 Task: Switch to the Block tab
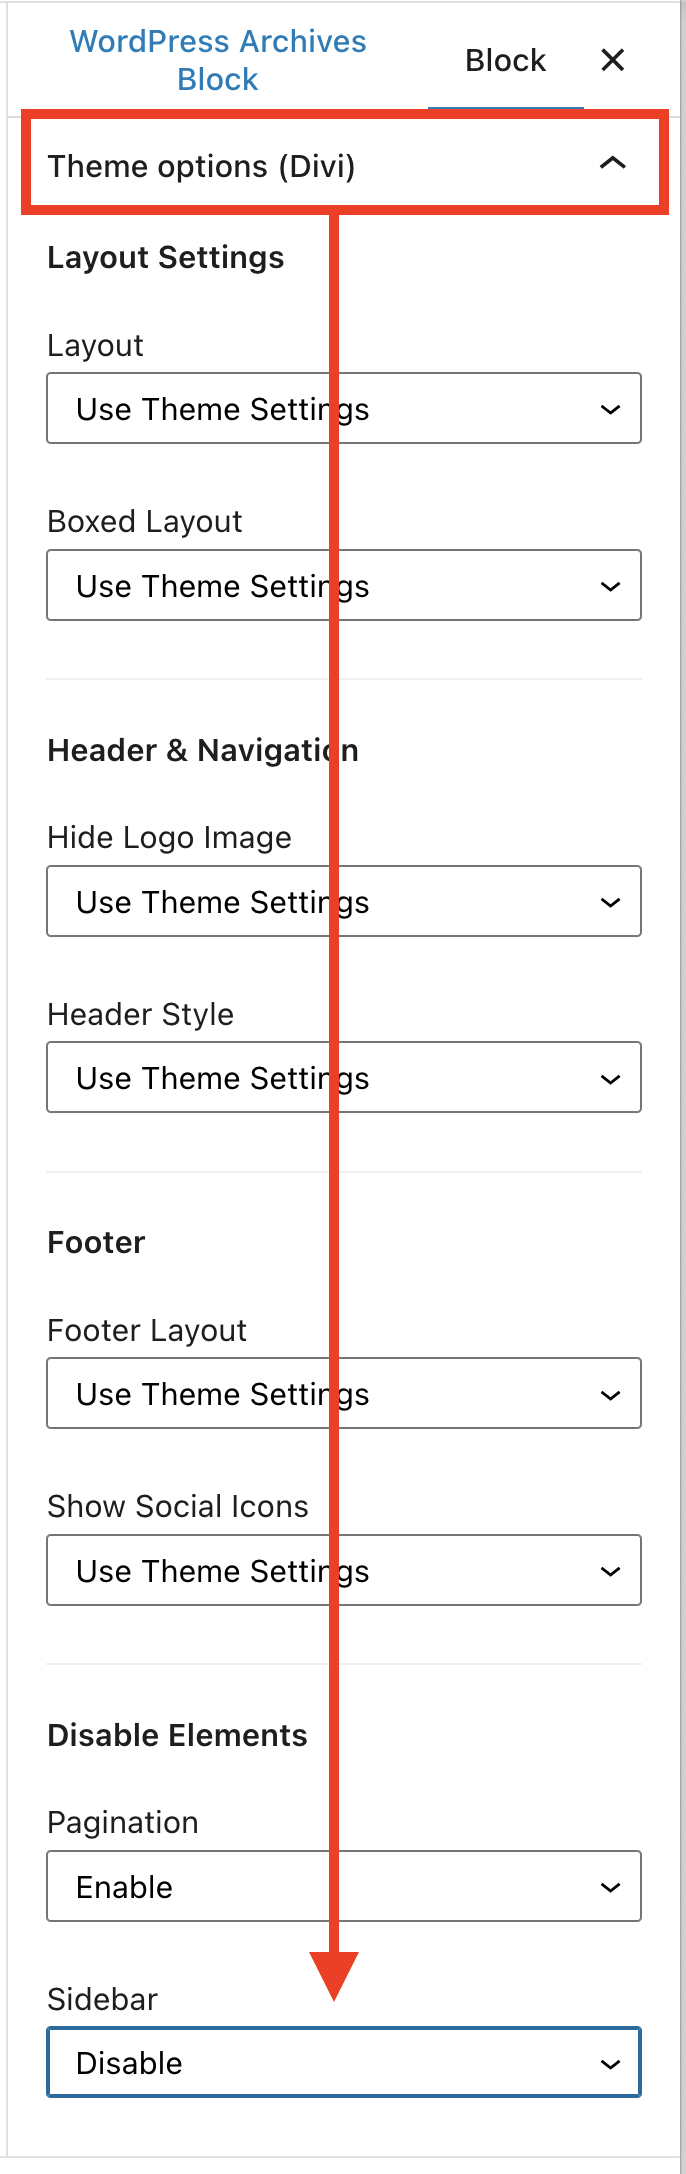(x=505, y=61)
